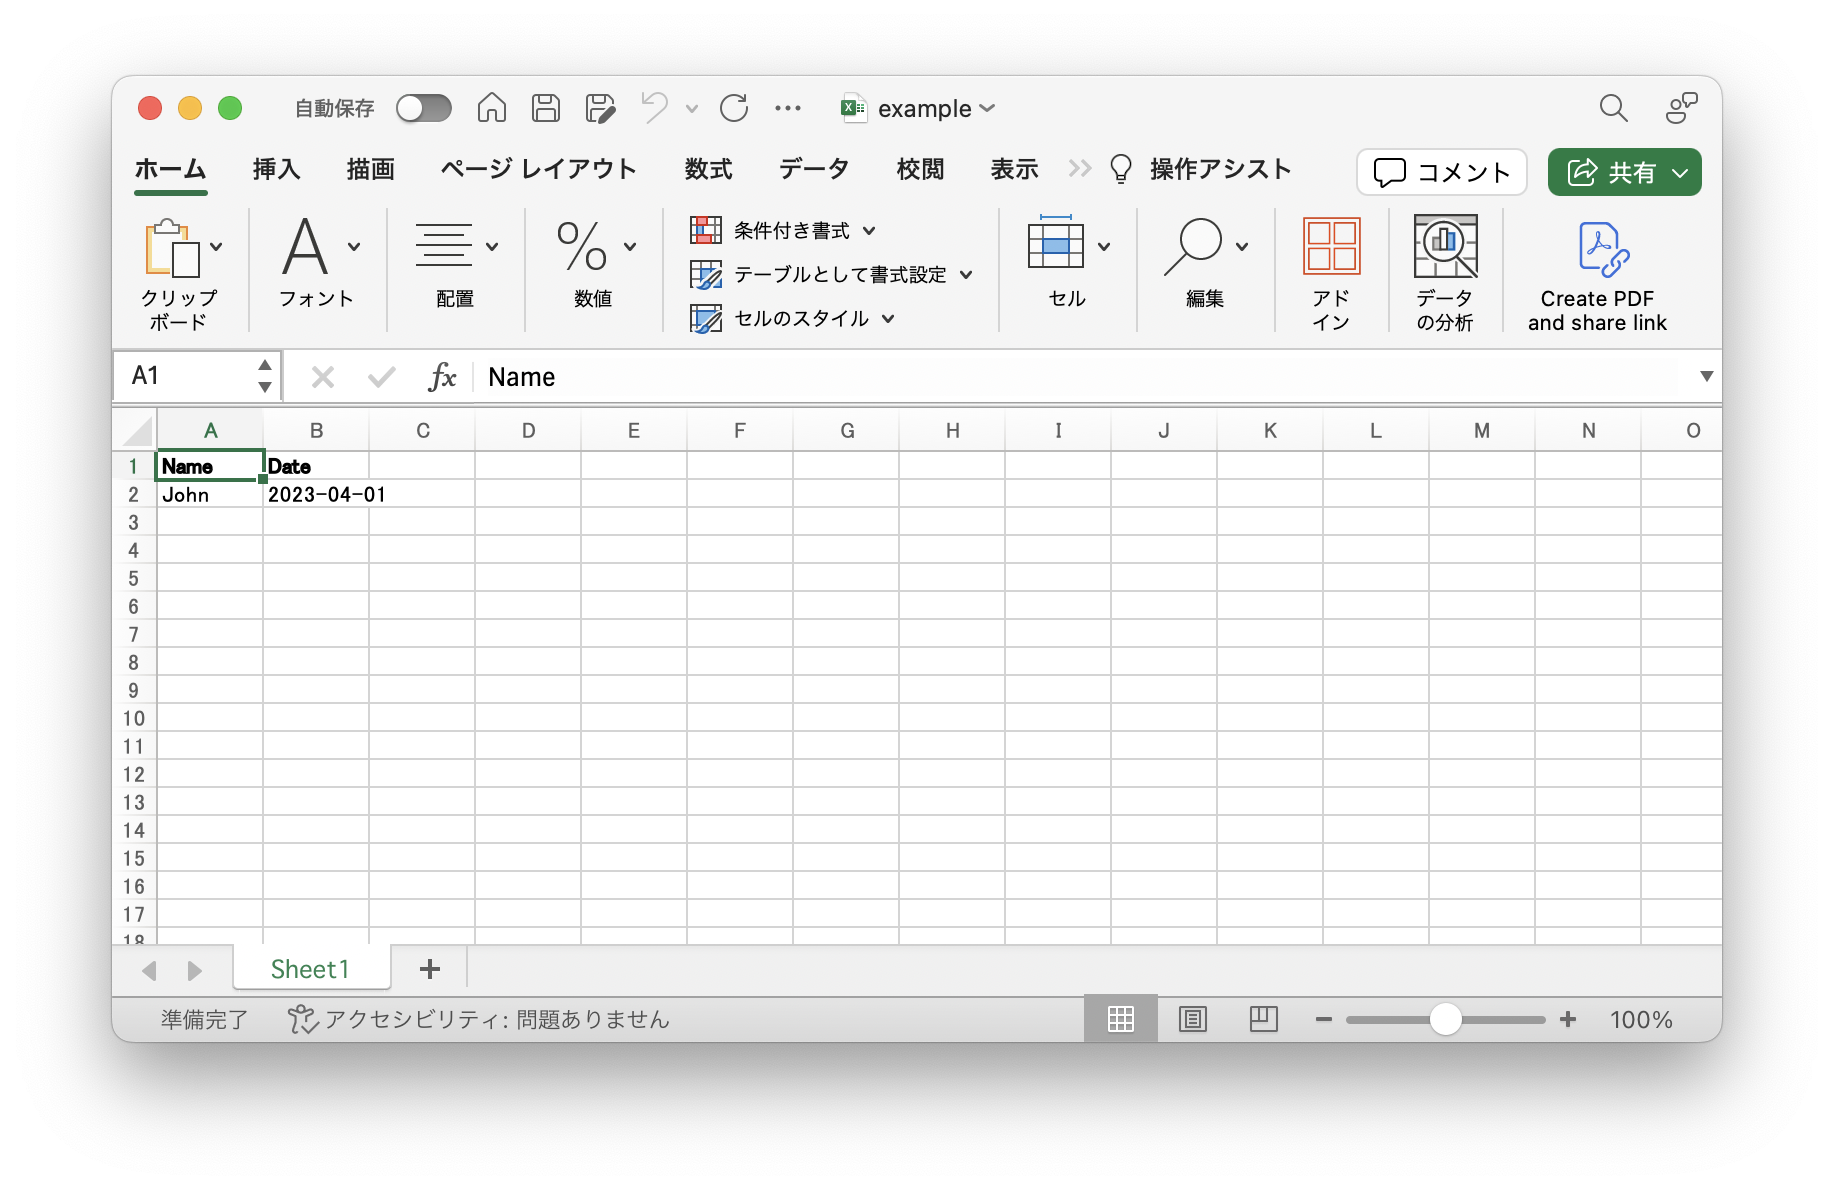Click the 100% zoom level text

[x=1641, y=1019]
